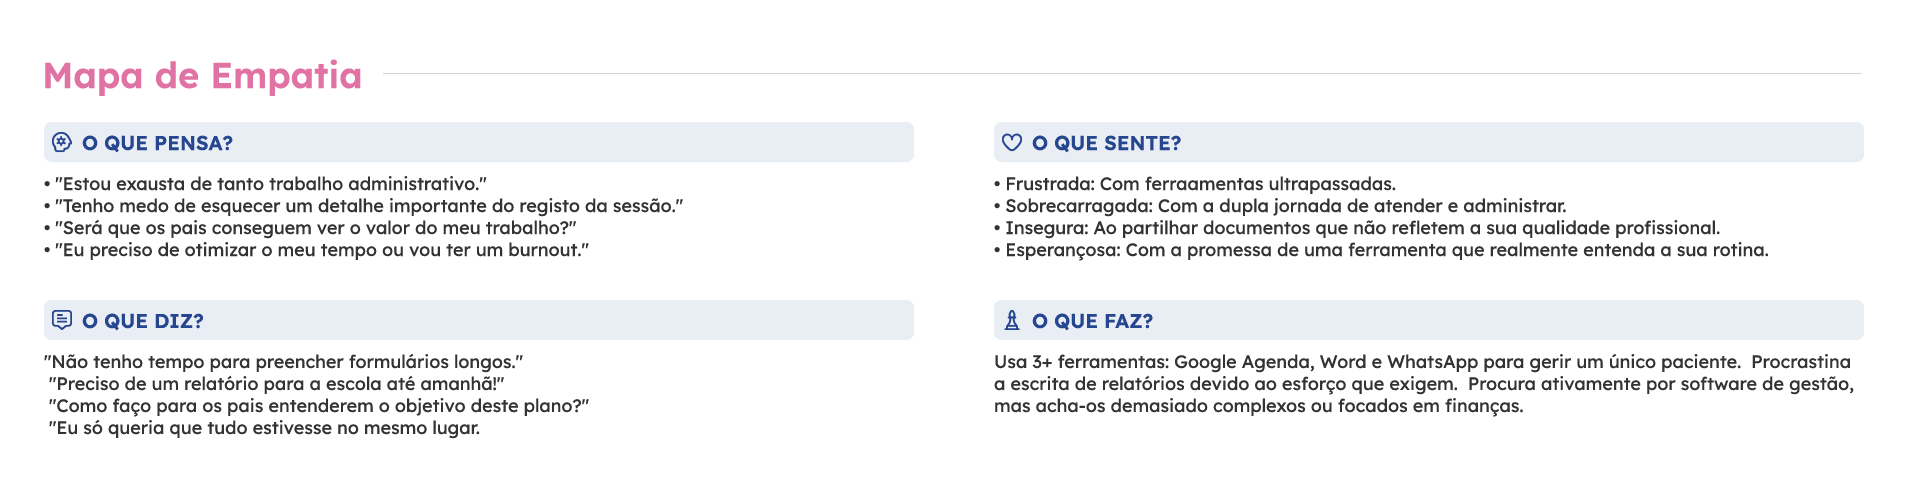Click the quote "Eu só queria que tudo estivesse no mesmo lugar"
1920x492 pixels.
(x=264, y=428)
